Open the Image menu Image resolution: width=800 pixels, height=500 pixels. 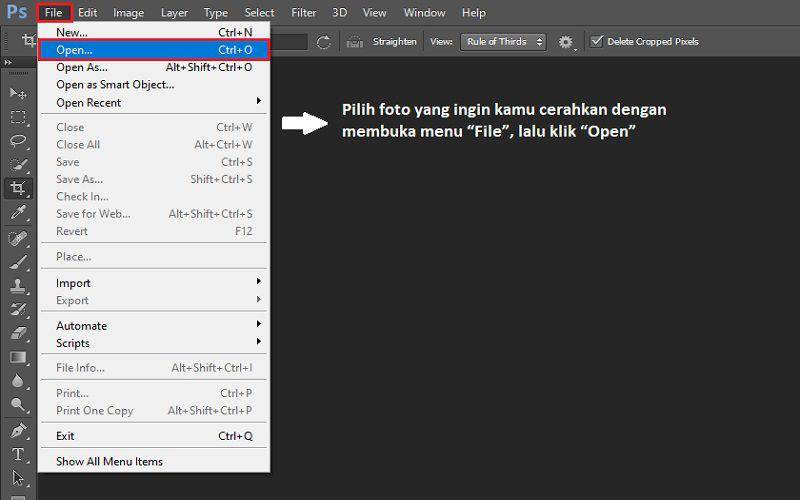coord(128,12)
